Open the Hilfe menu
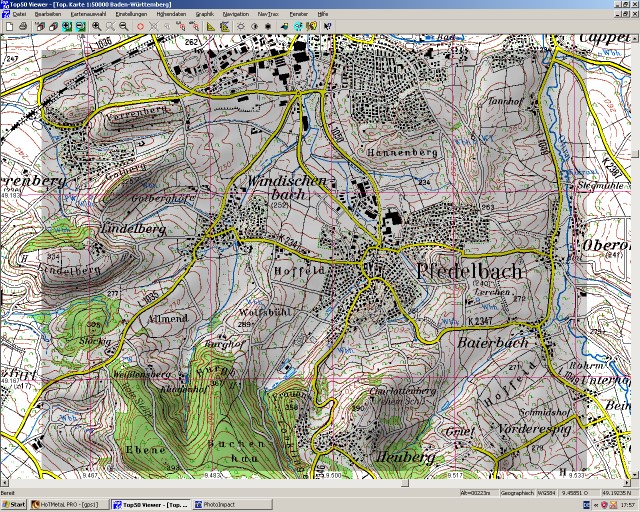This screenshot has width=640, height=512. click(x=323, y=15)
